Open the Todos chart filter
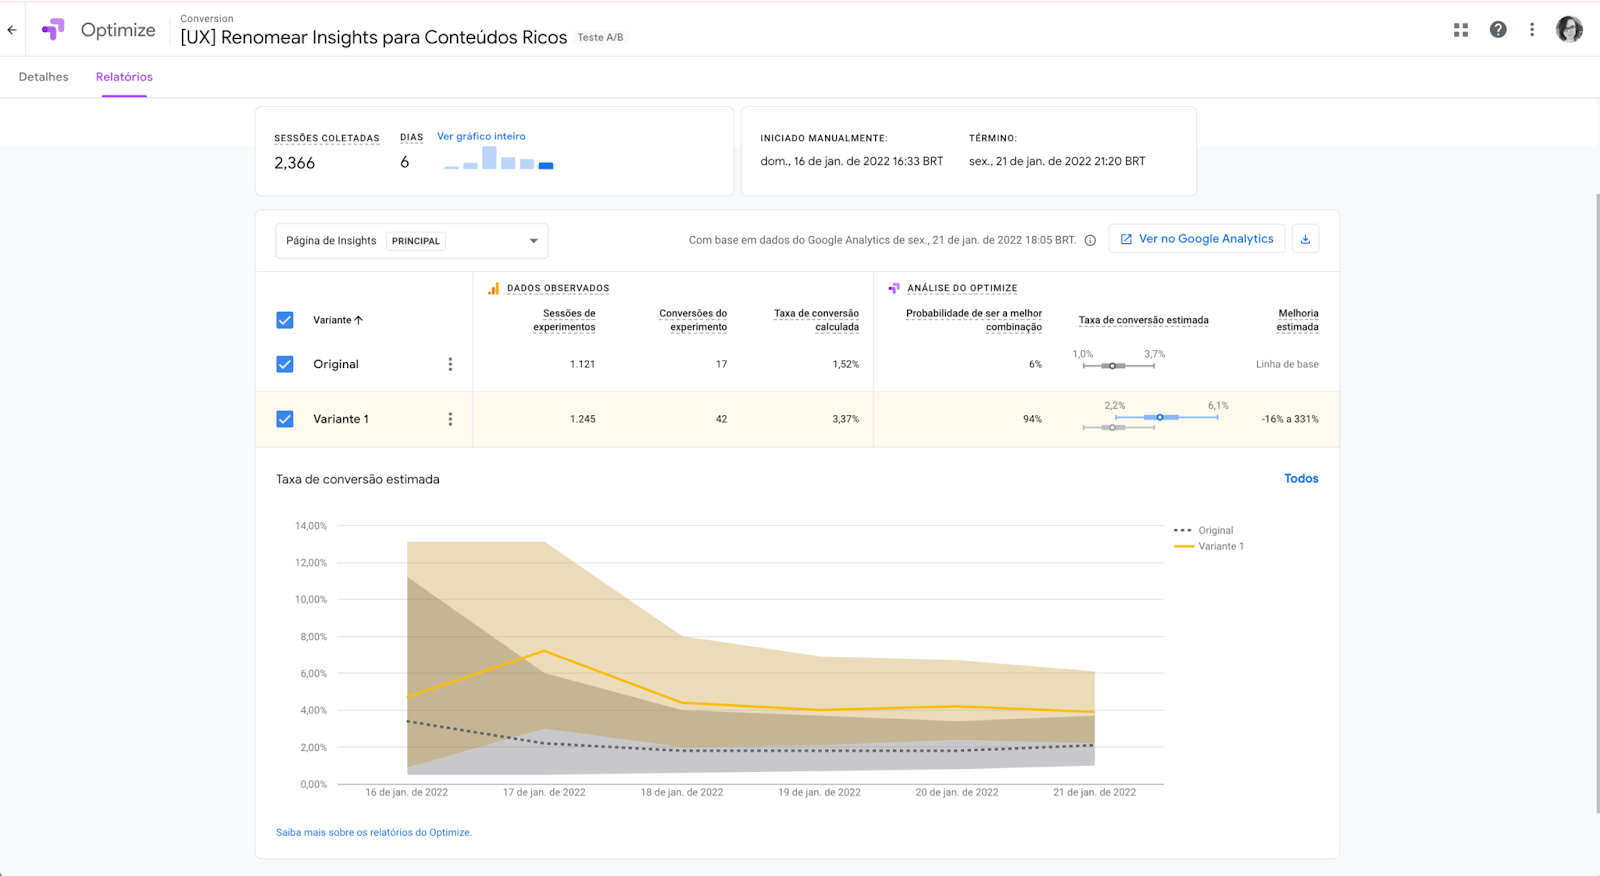1600x876 pixels. point(1301,479)
